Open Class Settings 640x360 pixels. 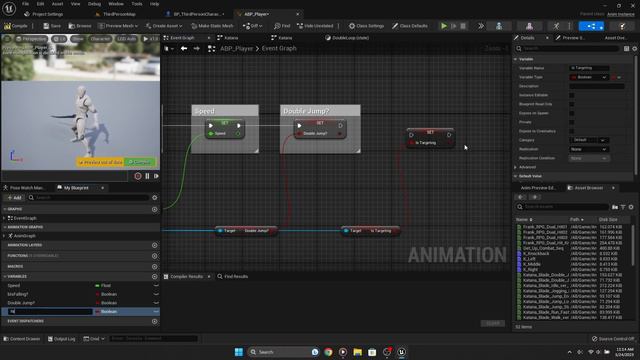[x=366, y=26]
